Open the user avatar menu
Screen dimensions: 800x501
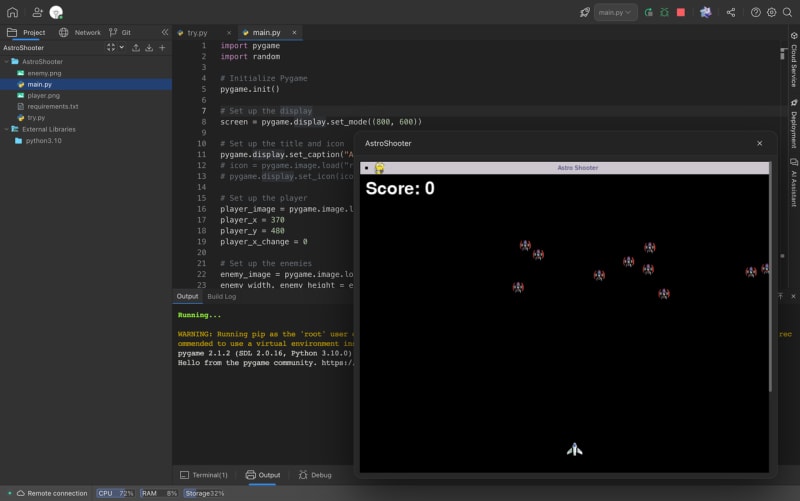click(56, 12)
